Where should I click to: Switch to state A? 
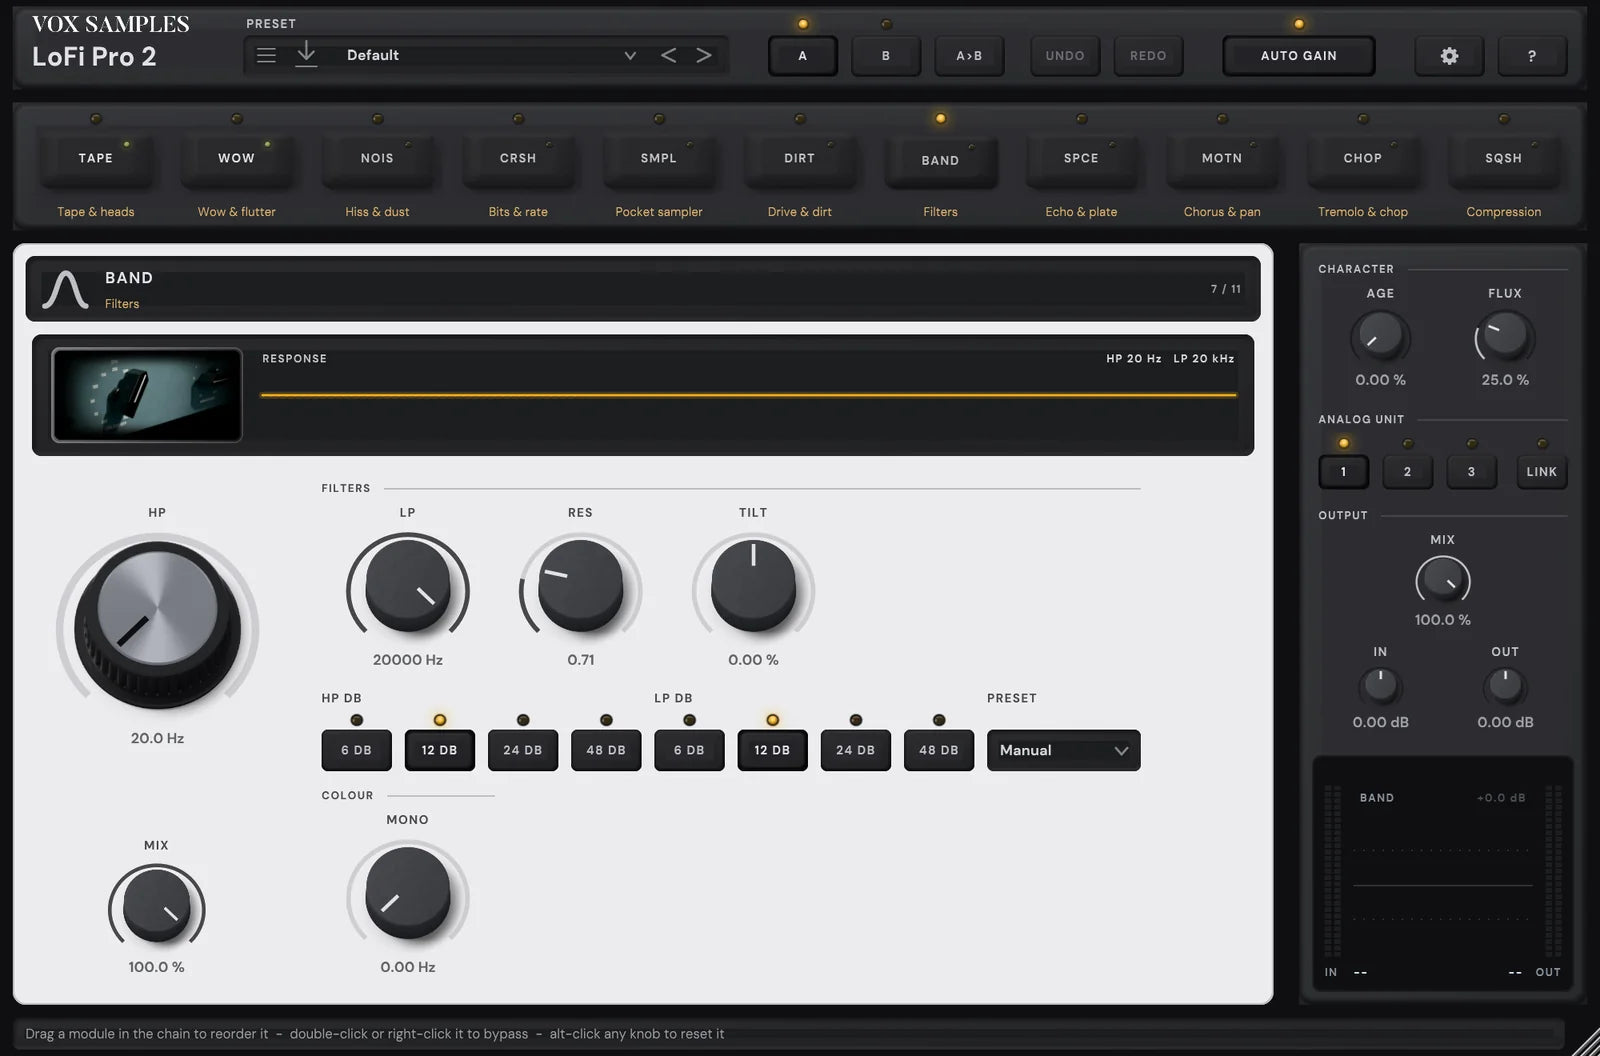pos(802,56)
